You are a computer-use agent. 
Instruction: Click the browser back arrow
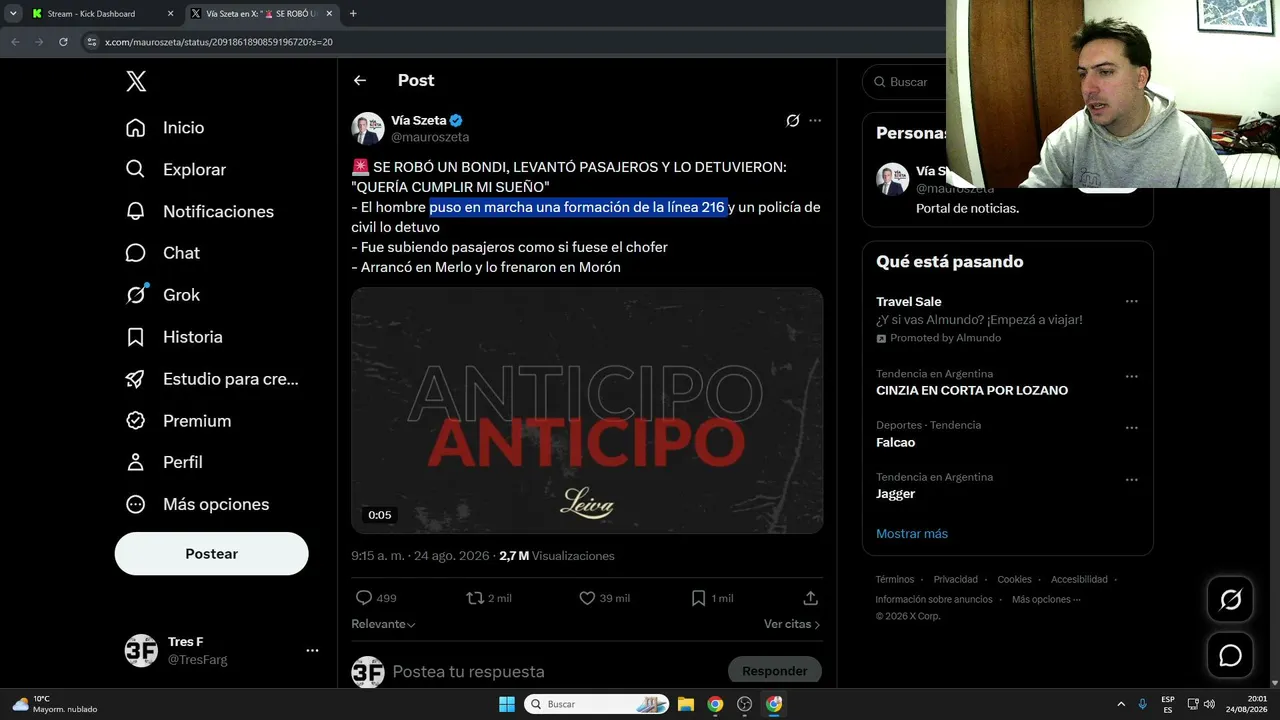pyautogui.click(x=15, y=42)
